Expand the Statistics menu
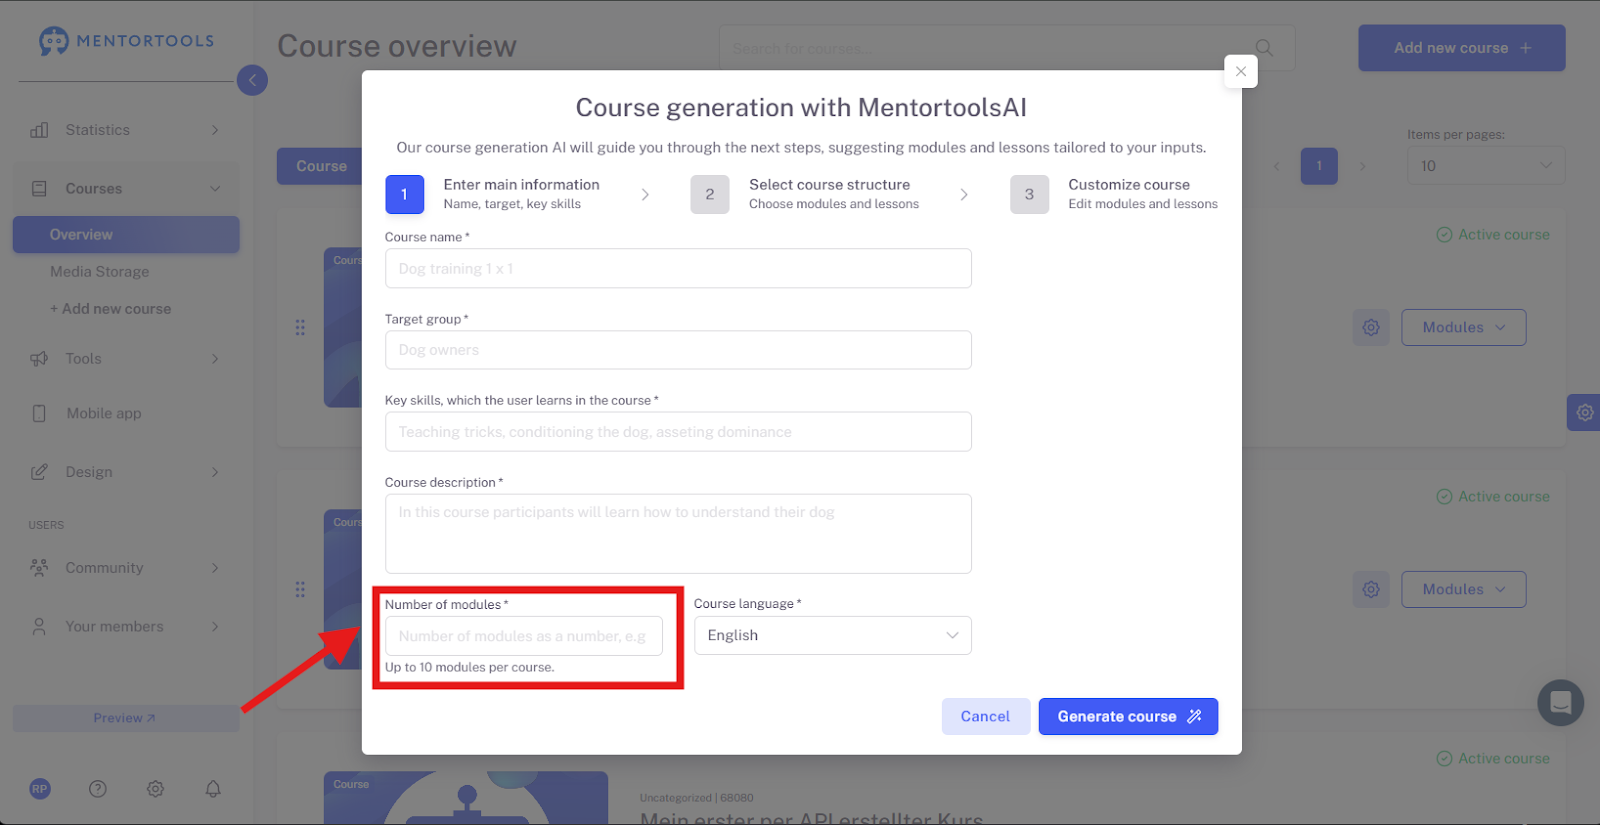This screenshot has height=825, width=1600. point(215,130)
